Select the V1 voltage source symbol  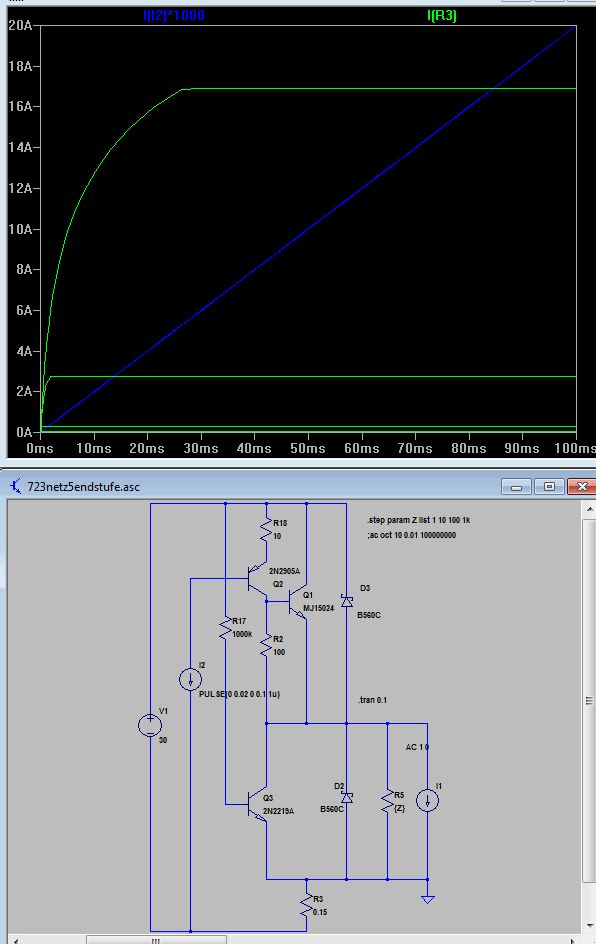(150, 725)
